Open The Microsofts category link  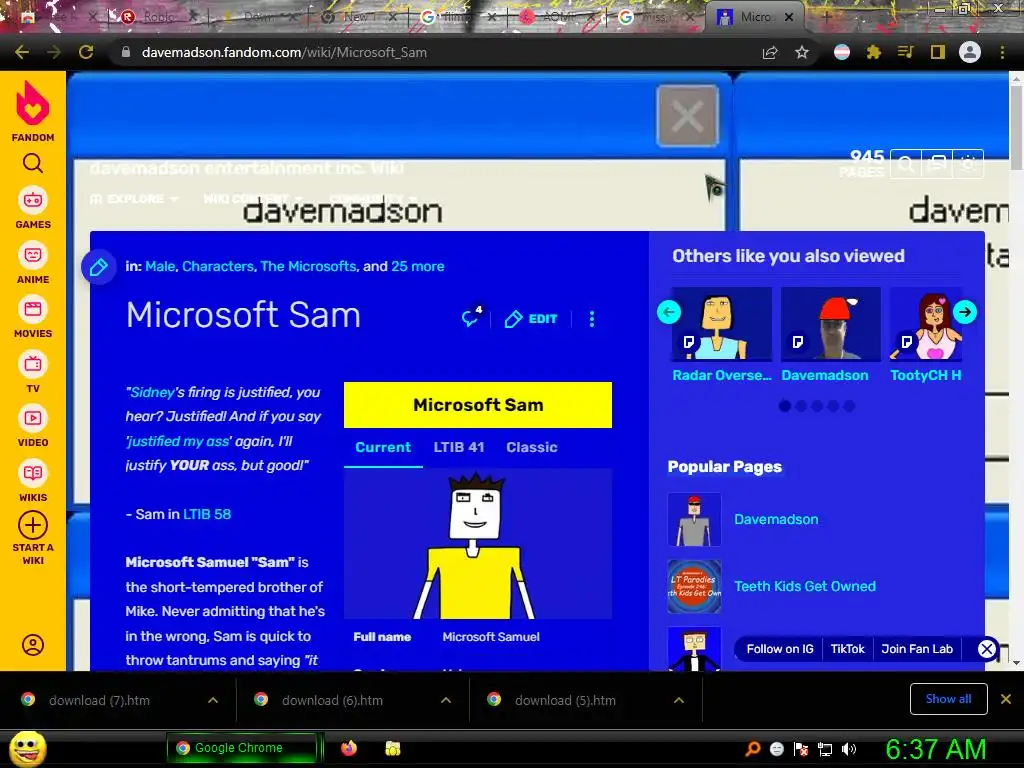[308, 266]
